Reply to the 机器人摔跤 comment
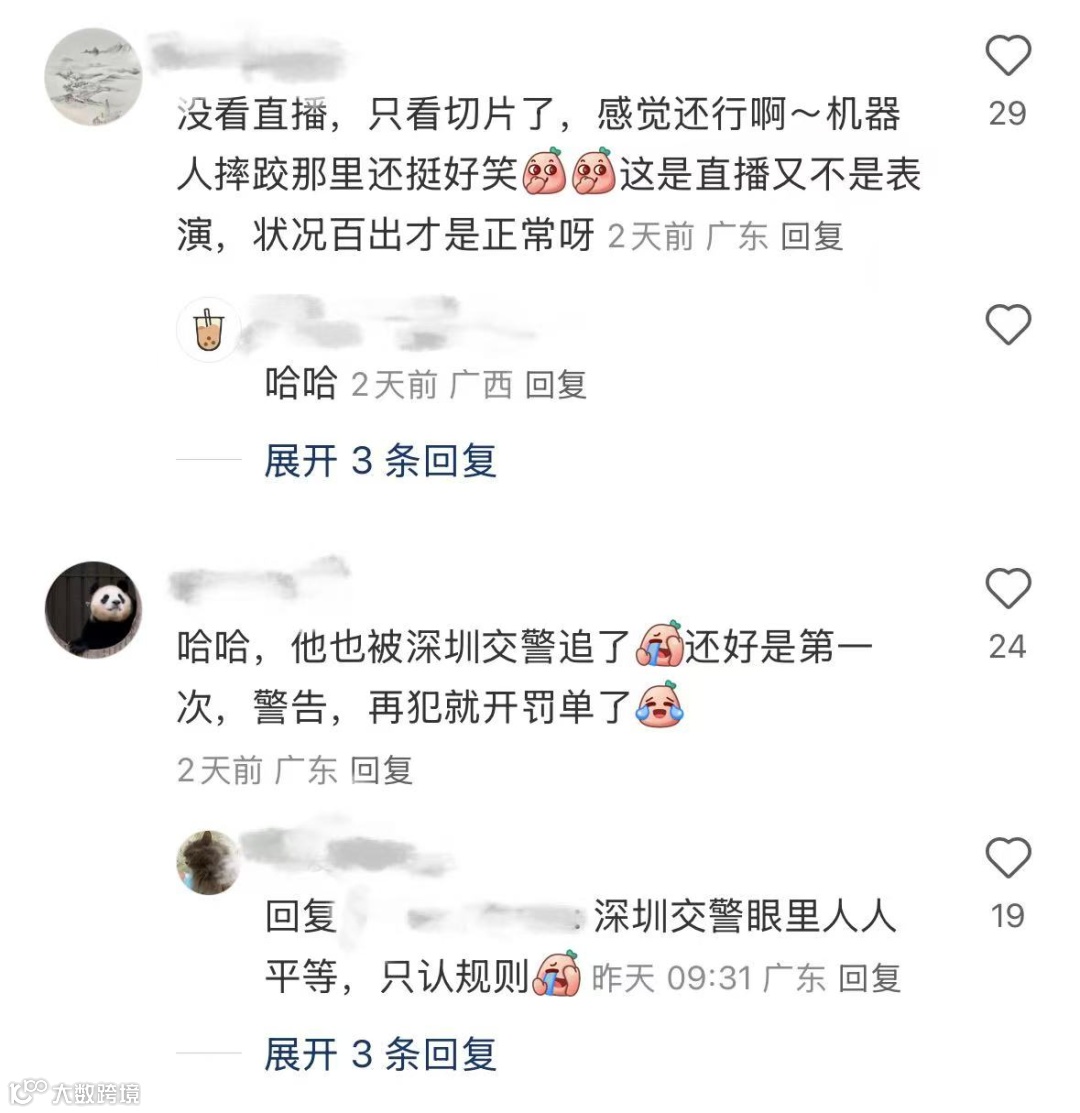This screenshot has height=1113, width=1080. tap(812, 236)
